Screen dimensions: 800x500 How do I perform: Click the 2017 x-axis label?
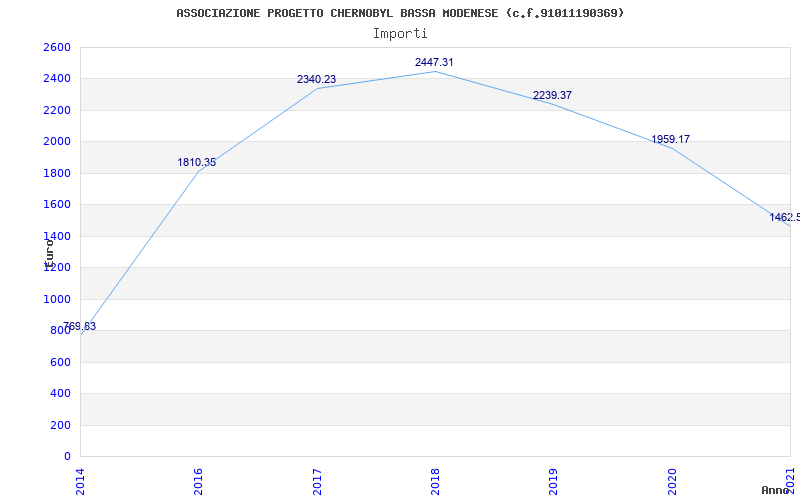(x=317, y=482)
